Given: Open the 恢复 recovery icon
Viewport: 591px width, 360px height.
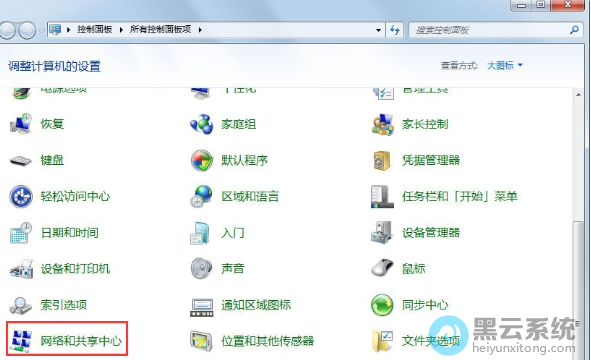Looking at the screenshot, I should click(x=21, y=124).
